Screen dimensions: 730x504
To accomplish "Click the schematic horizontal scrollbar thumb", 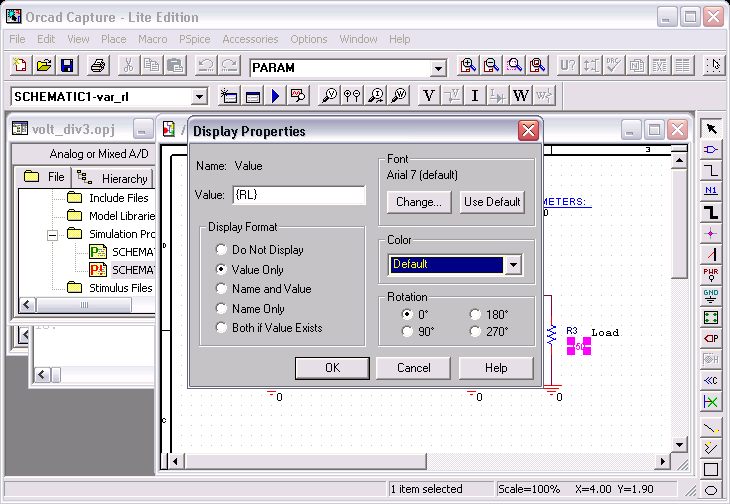I will coord(305,462).
